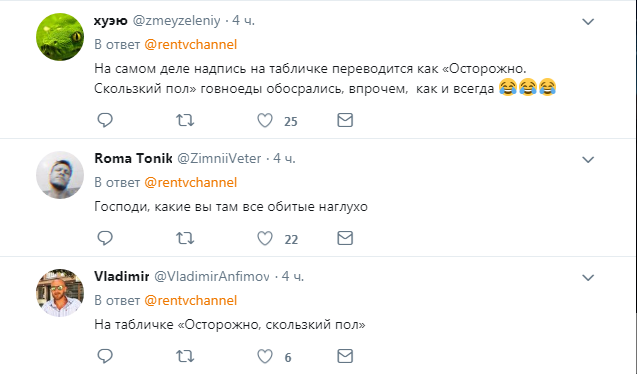
Task: Share Roma Tonik's tweet via message icon
Action: (x=345, y=238)
